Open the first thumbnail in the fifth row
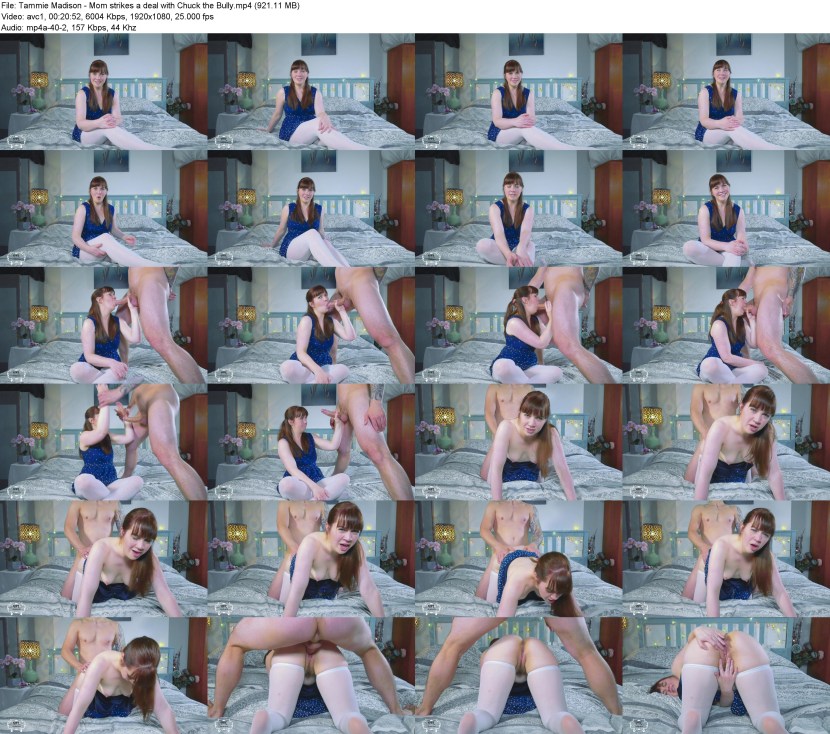 (104, 559)
